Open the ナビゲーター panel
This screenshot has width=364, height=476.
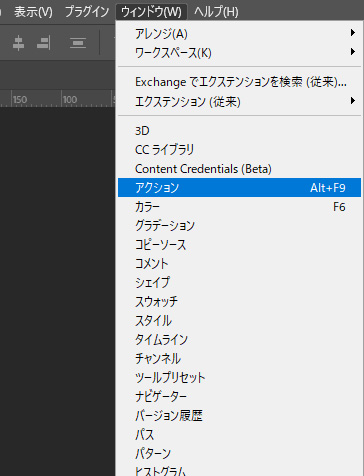[x=239, y=397]
